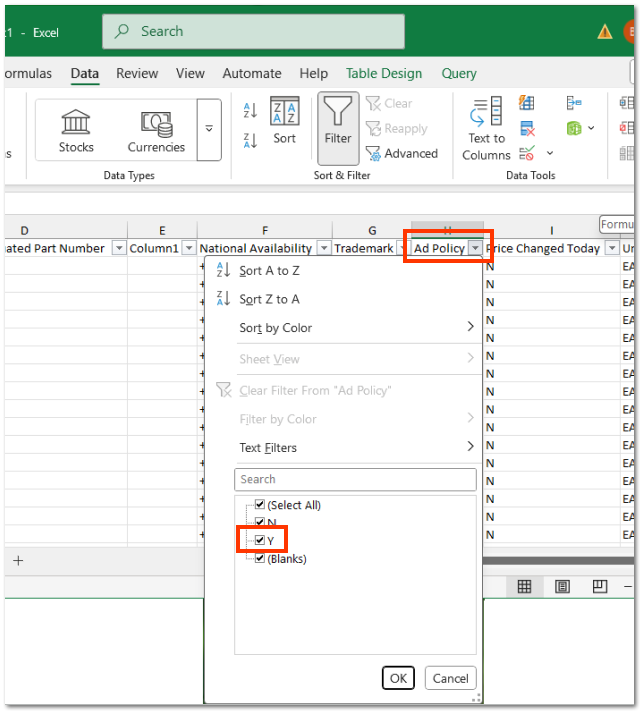Uncheck the N filter value
643x714 pixels.
pos(260,522)
